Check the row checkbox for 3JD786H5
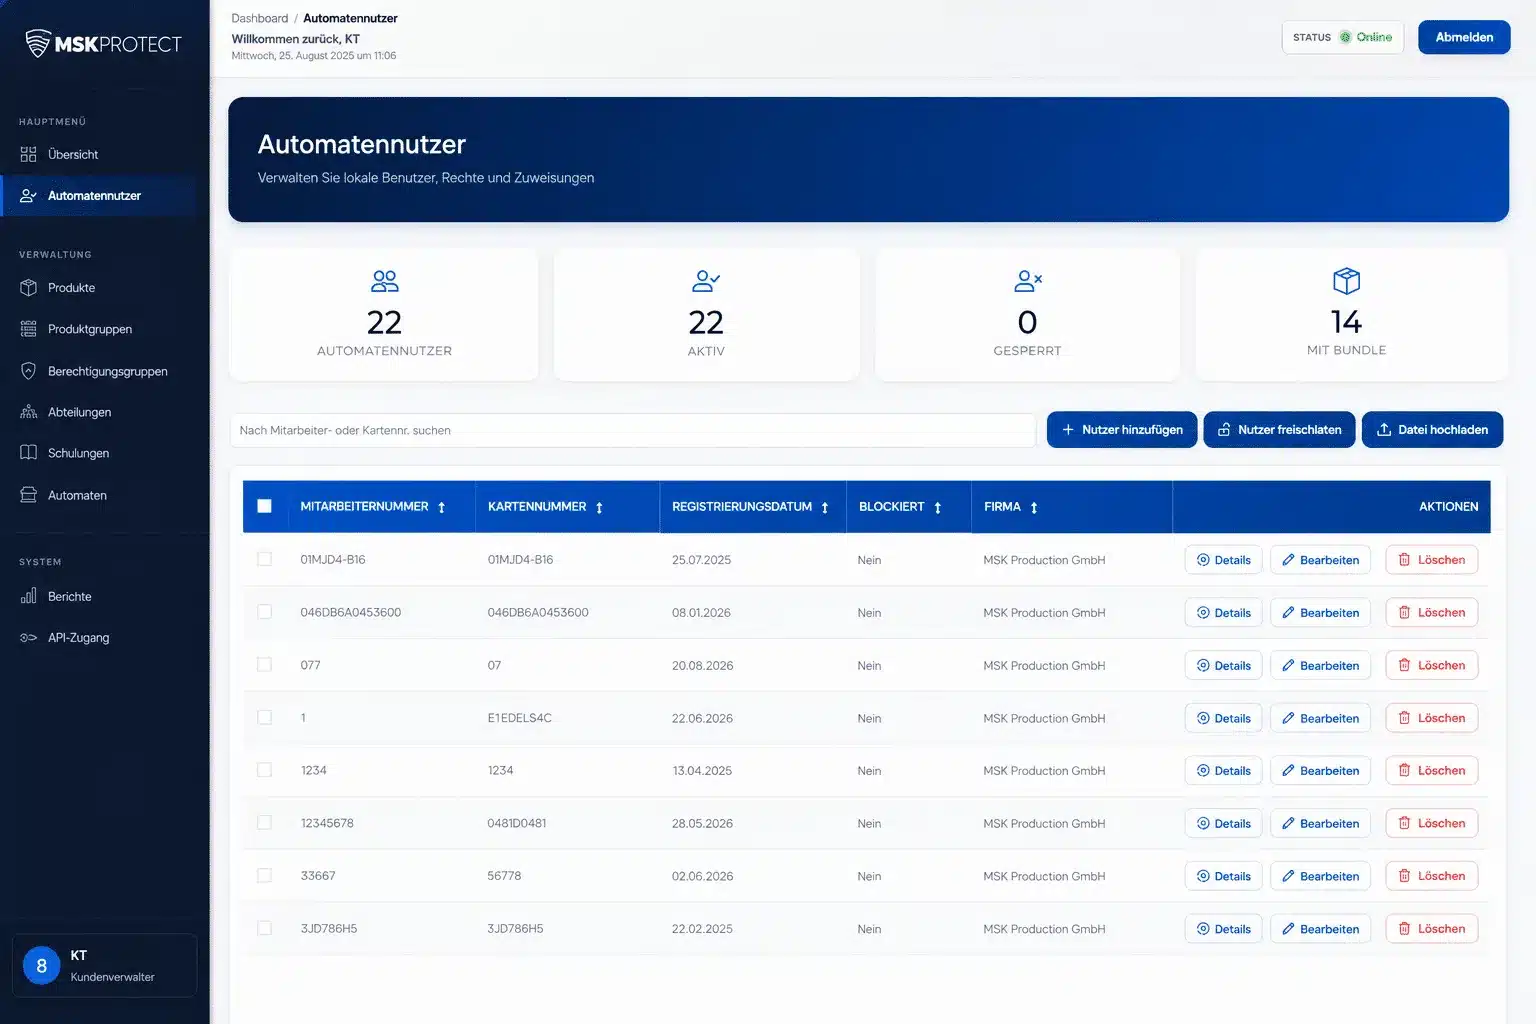Screen dimensions: 1536x1024 [264, 928]
